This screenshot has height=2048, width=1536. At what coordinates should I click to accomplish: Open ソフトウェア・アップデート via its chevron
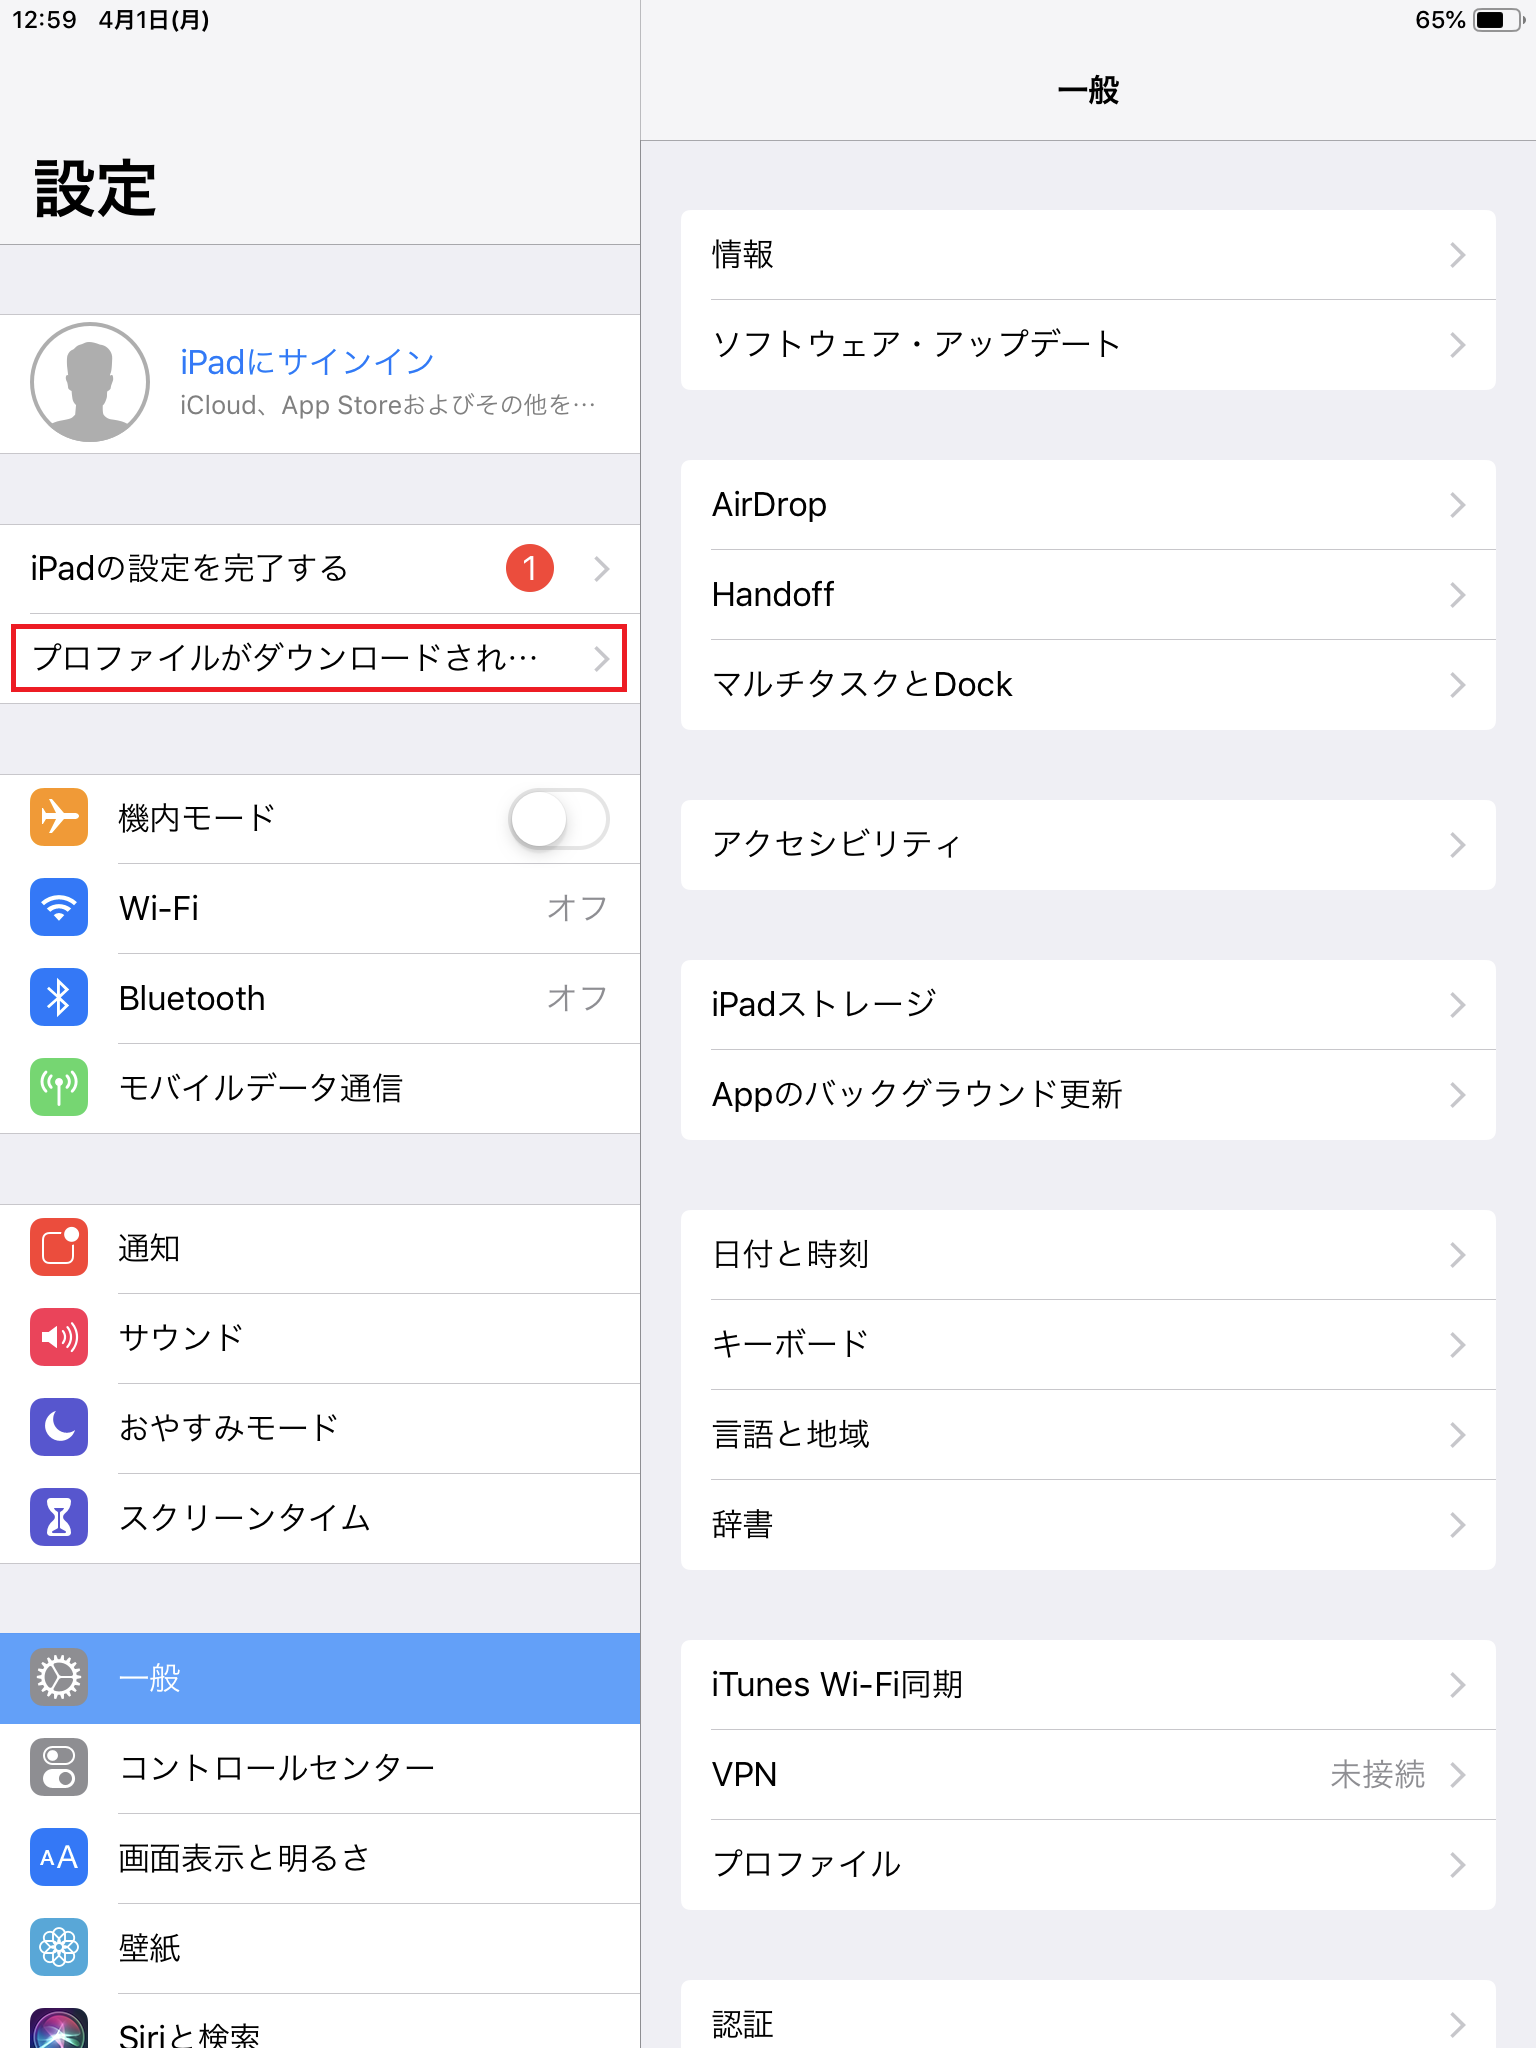pyautogui.click(x=1458, y=345)
